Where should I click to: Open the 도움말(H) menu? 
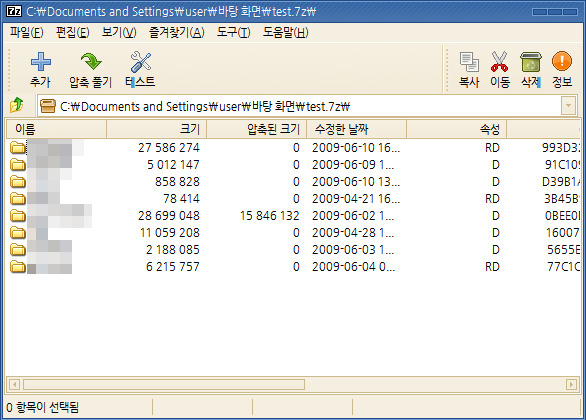tap(286, 33)
